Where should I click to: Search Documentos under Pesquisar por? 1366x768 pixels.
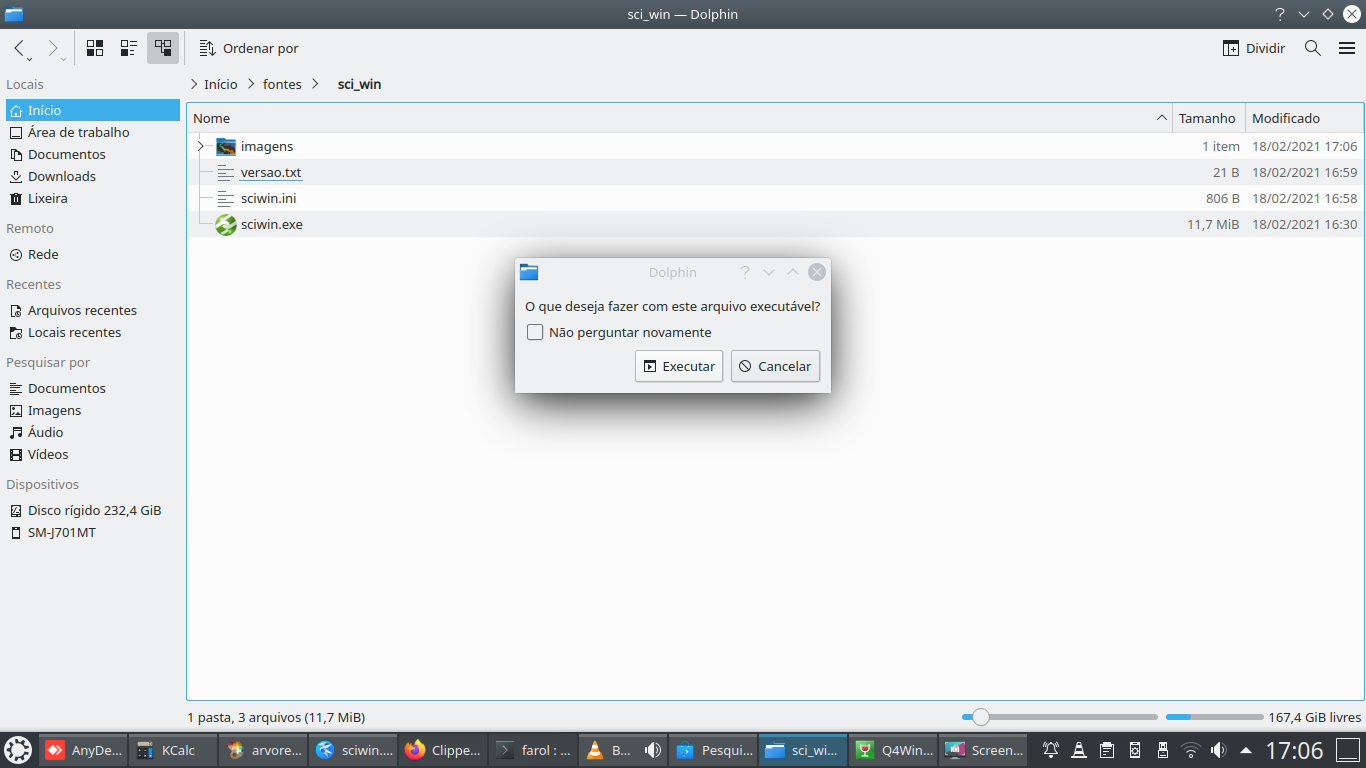(93, 388)
